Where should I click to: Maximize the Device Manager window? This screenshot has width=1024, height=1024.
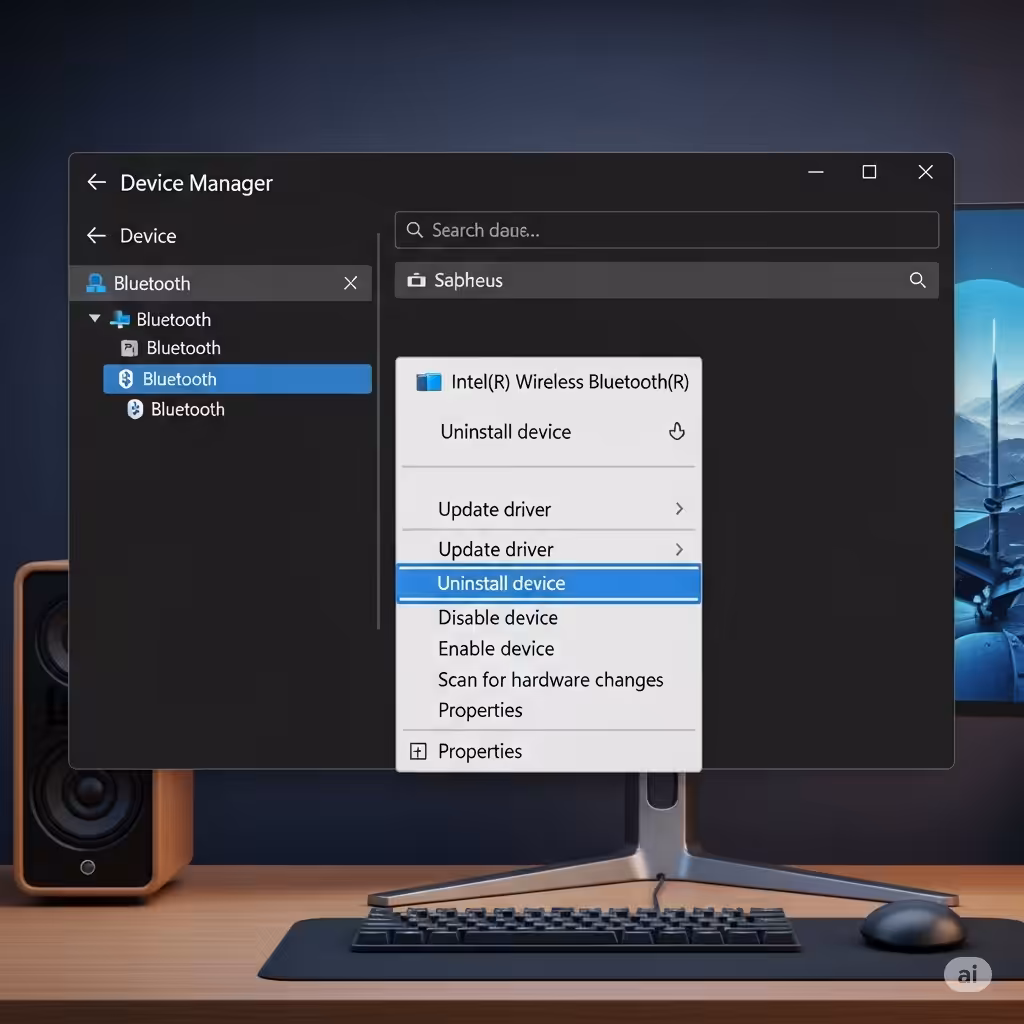tap(869, 172)
